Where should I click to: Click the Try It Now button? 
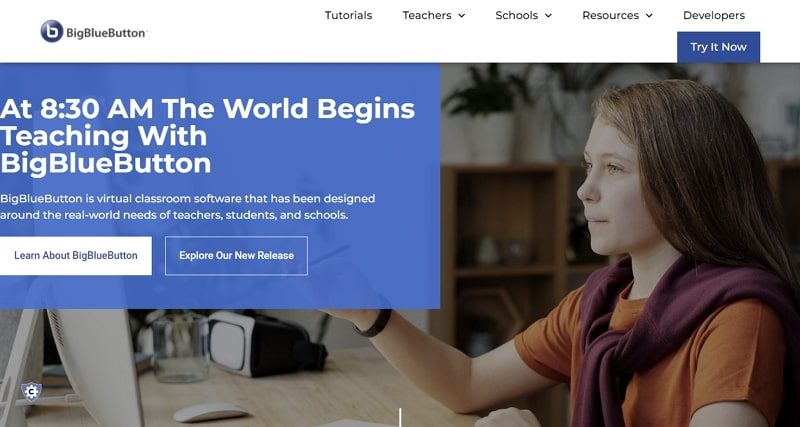pyautogui.click(x=718, y=47)
